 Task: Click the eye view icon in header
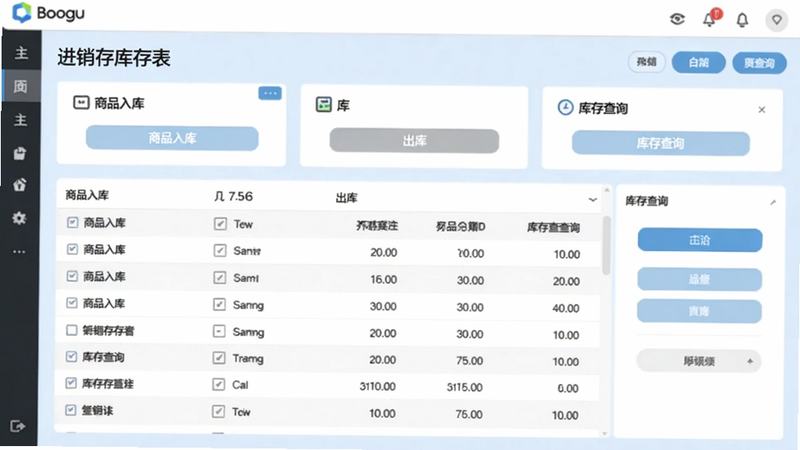tap(677, 19)
